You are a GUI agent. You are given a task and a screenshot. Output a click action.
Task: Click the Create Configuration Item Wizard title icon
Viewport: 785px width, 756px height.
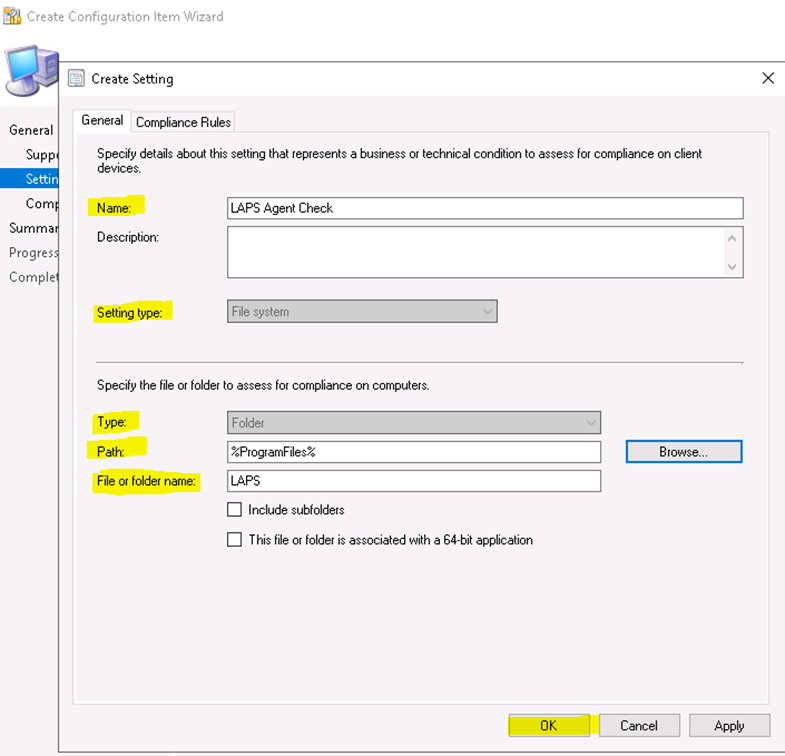pyautogui.click(x=12, y=16)
